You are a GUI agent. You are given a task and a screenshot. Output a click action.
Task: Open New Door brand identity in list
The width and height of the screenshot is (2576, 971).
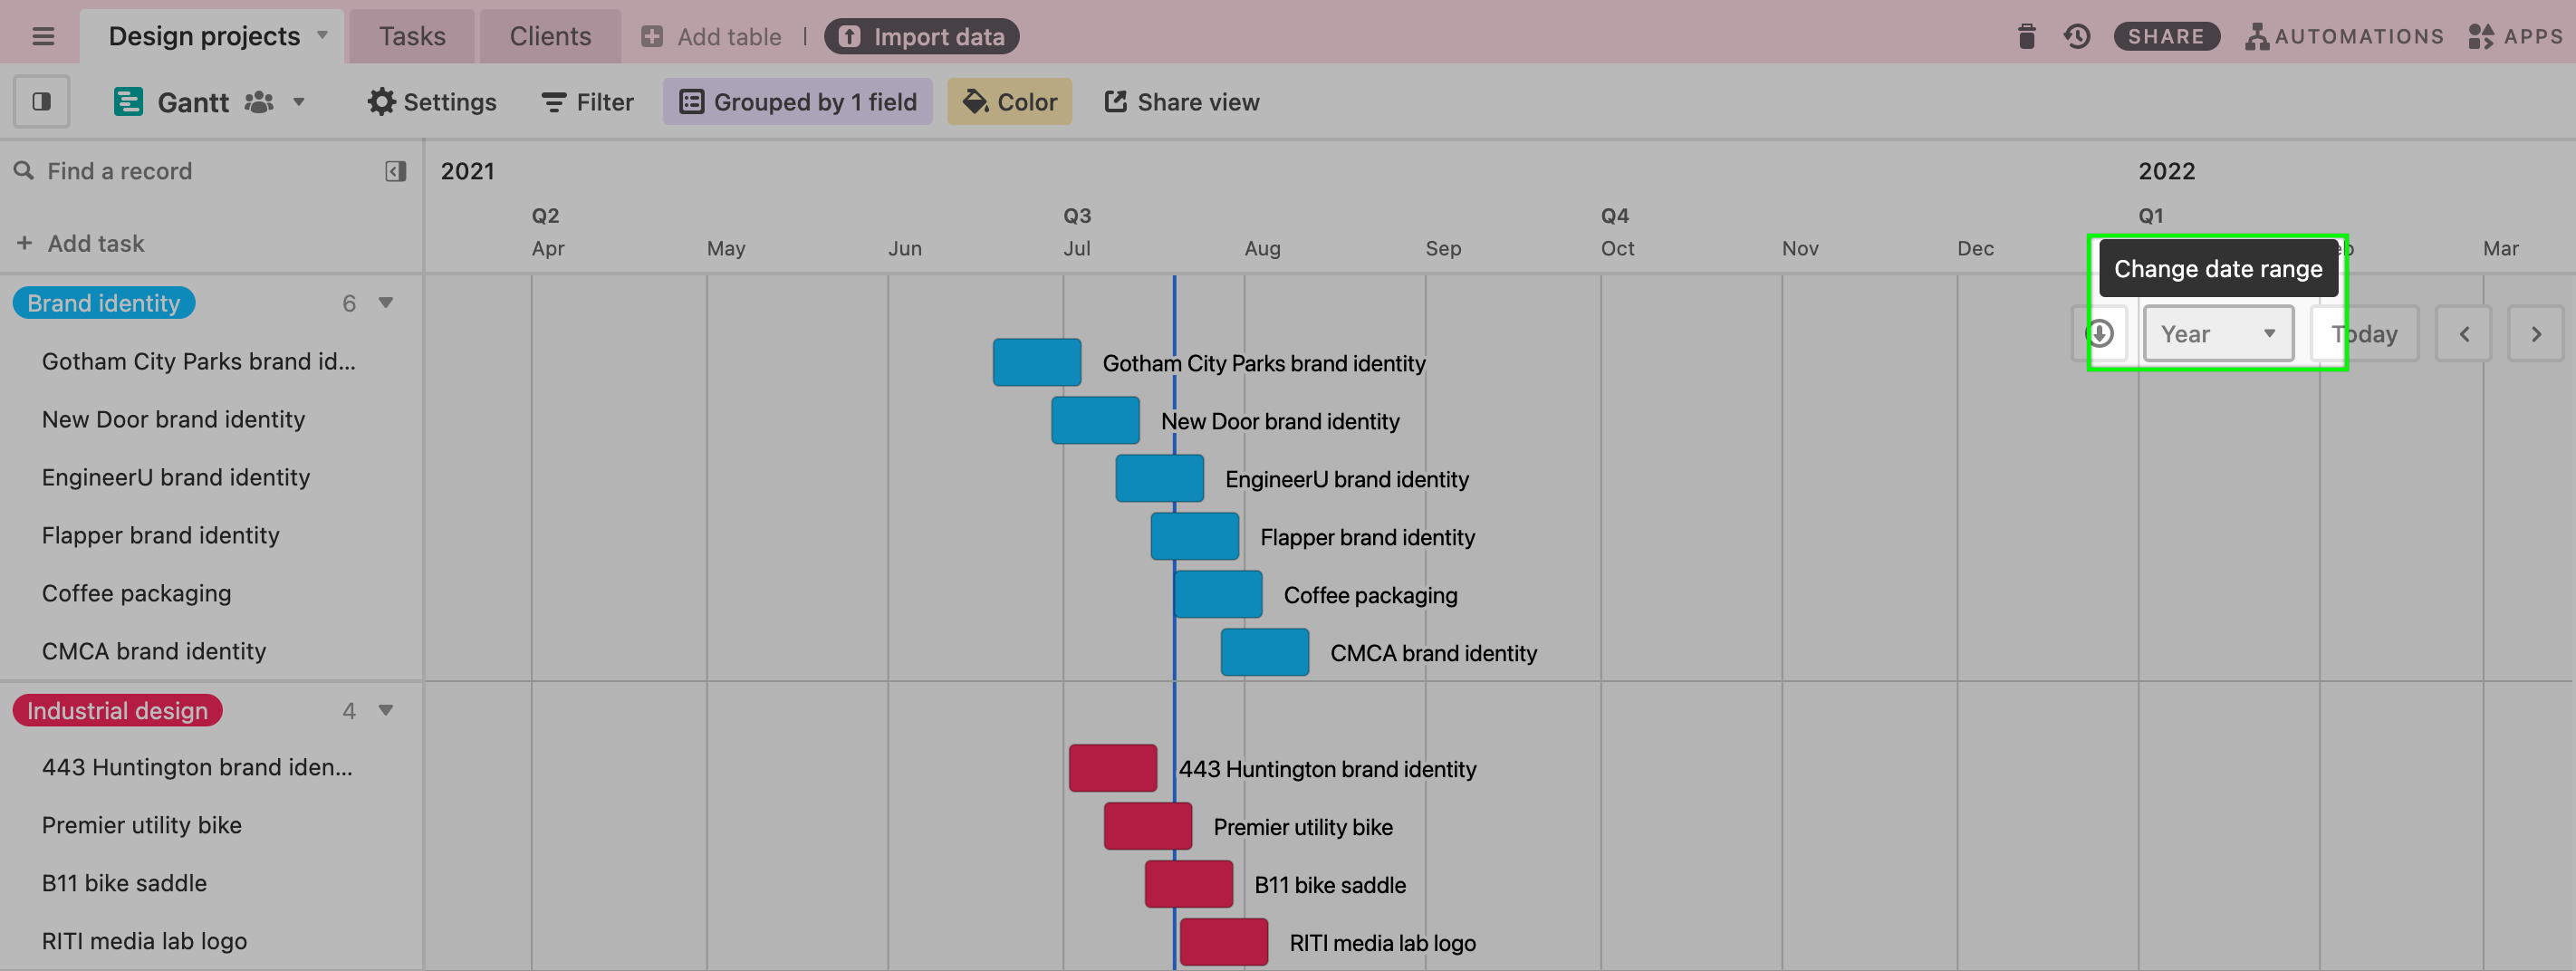(173, 419)
